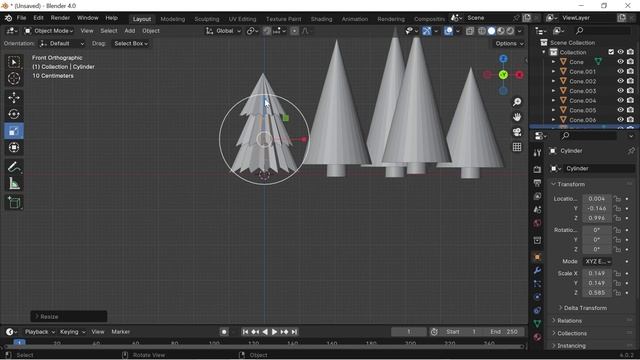This screenshot has height=360, width=640.
Task: Open the Material properties tab
Action: click(x=537, y=337)
